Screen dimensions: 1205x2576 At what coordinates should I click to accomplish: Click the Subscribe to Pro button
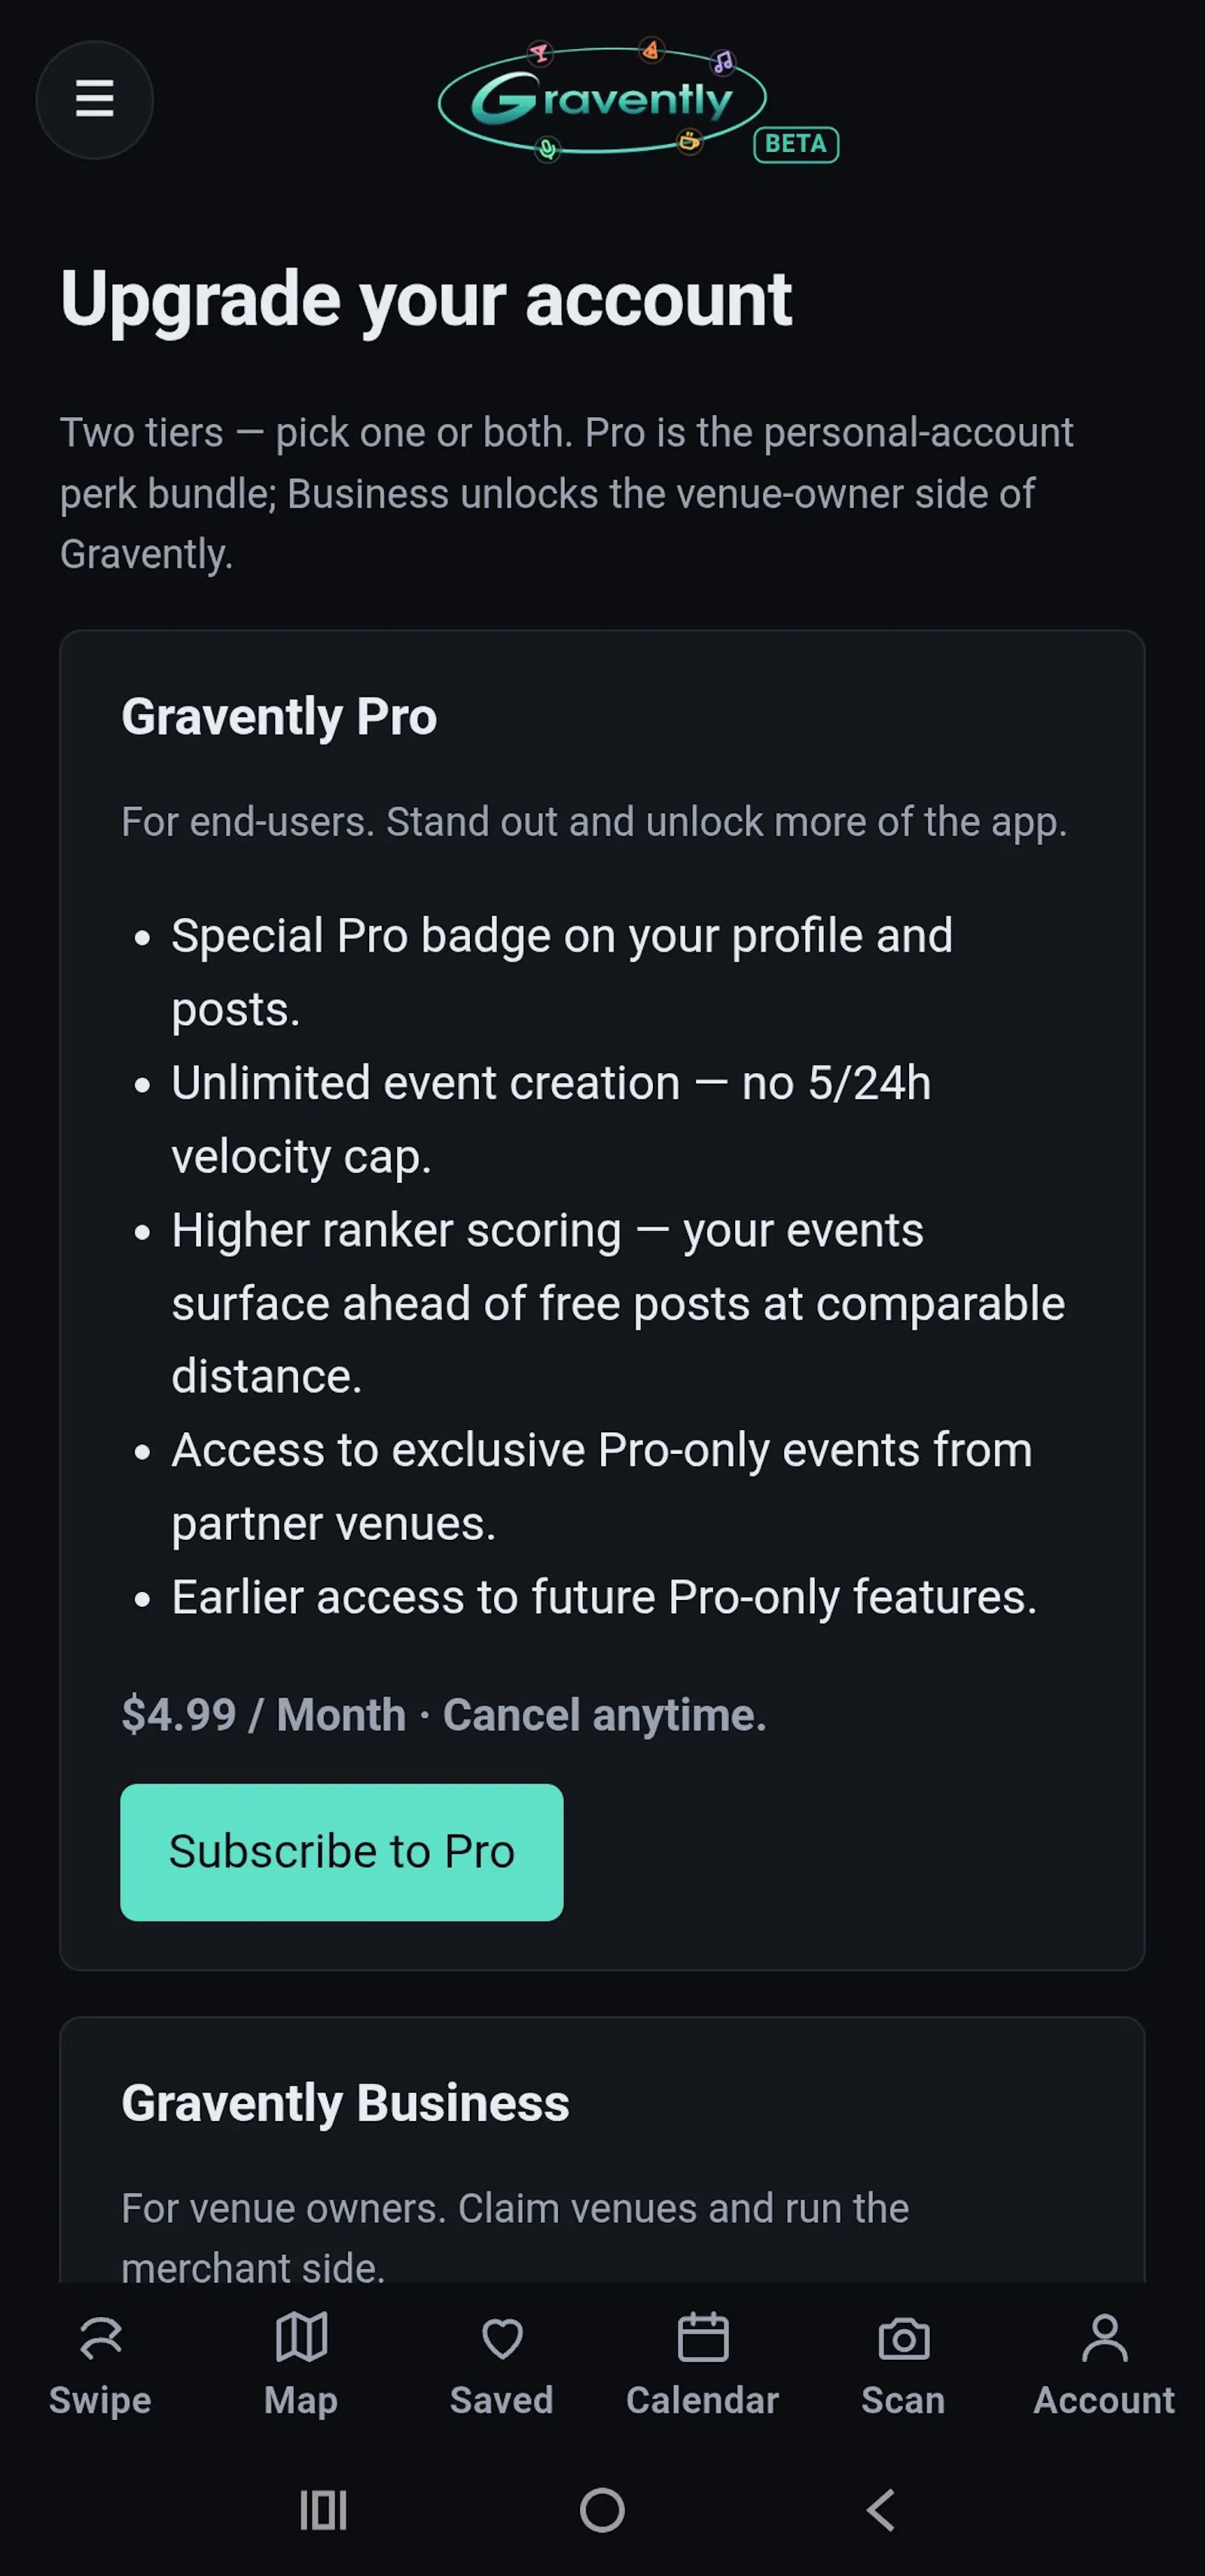coord(342,1852)
